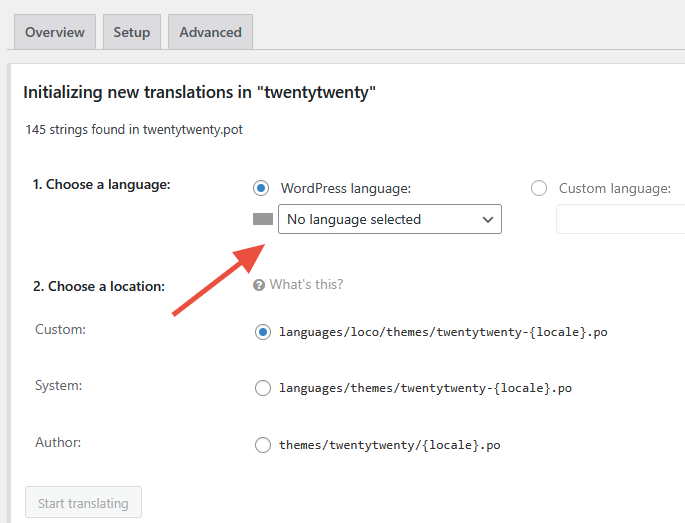The image size is (685, 523).
Task: Click the chevron arrow on language dropdown
Action: click(x=488, y=219)
